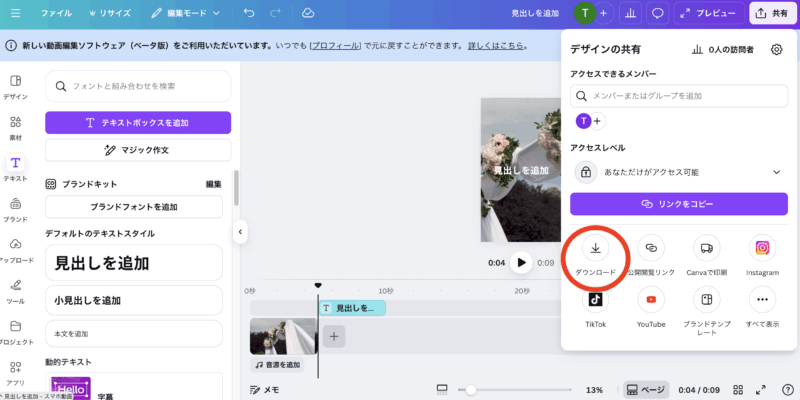Click the redo arrow
The width and height of the screenshot is (800, 400).
(275, 13)
